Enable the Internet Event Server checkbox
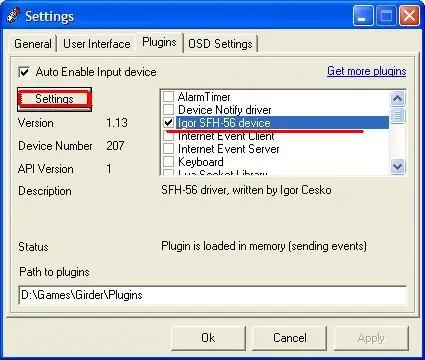 tap(168, 149)
